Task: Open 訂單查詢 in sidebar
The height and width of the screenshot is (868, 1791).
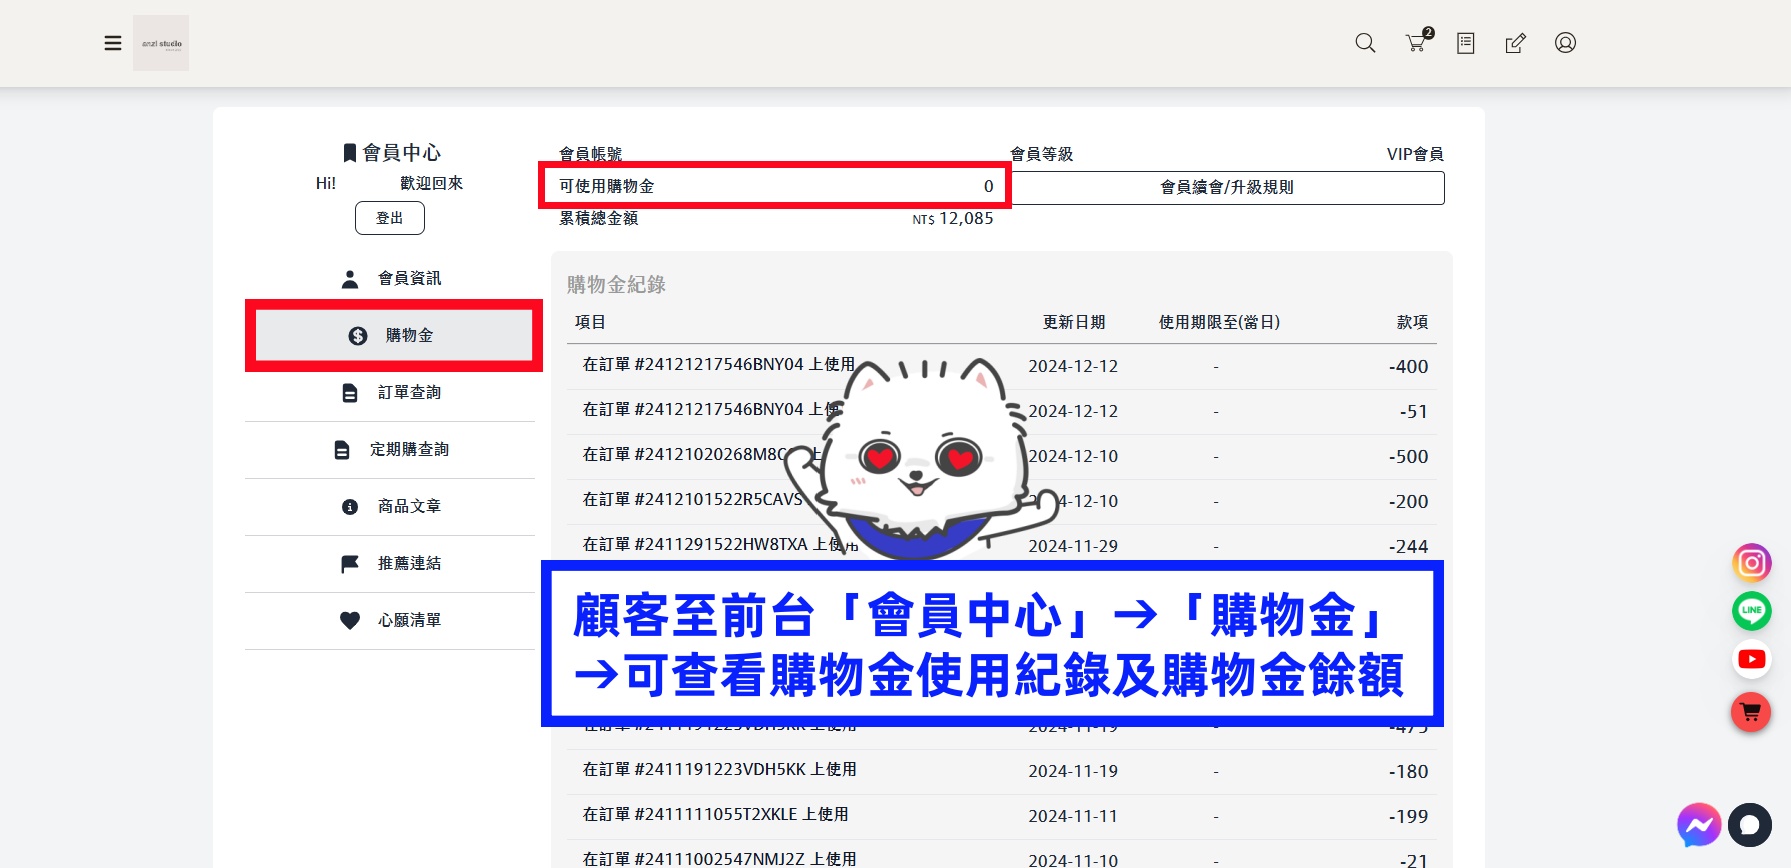Action: coord(390,393)
